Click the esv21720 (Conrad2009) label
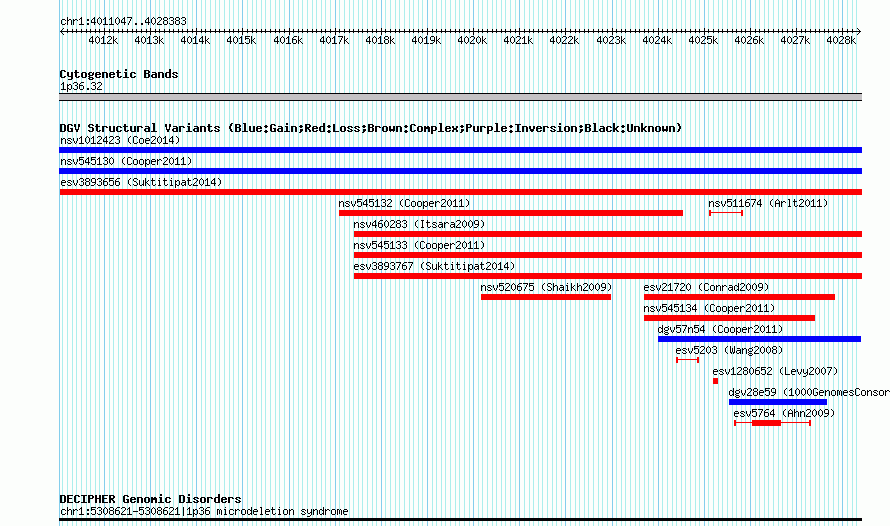 pyautogui.click(x=706, y=287)
